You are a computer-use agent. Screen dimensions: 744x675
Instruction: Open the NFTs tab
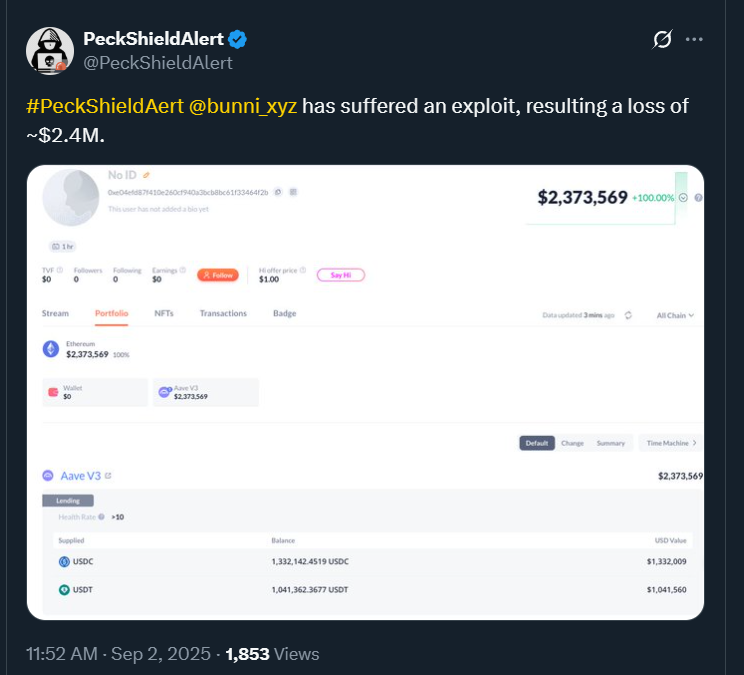point(164,313)
